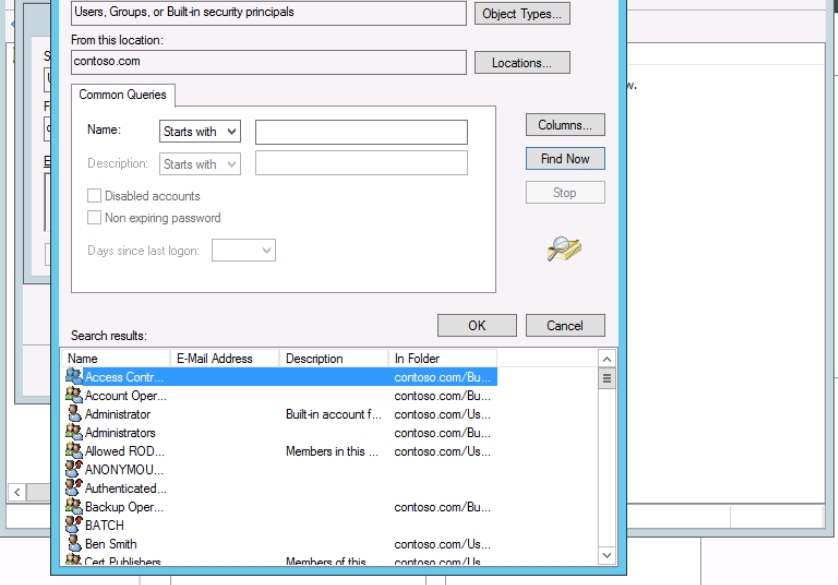Viewport: 838px width, 585px height.
Task: Click the Allowed ROD group icon
Action: [74, 451]
